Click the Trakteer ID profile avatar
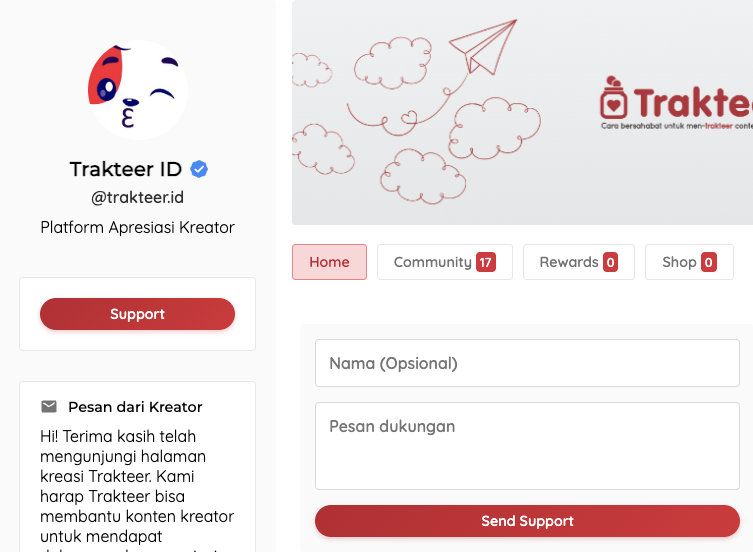This screenshot has height=552, width=753. point(138,90)
